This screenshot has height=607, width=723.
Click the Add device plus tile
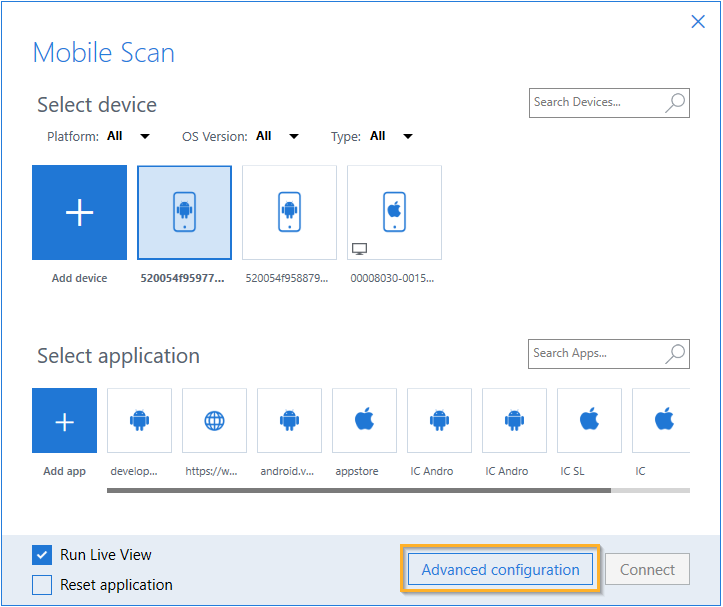(79, 213)
